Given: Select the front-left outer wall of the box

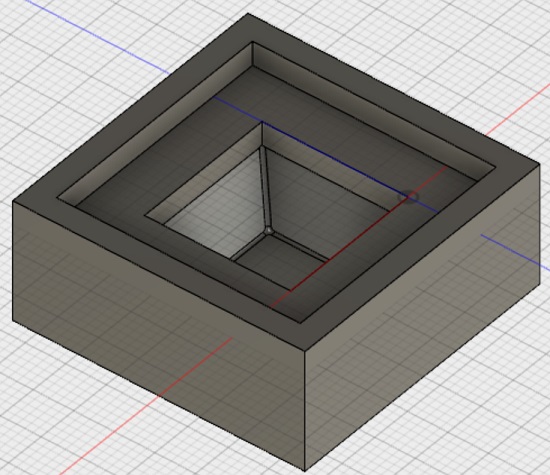Looking at the screenshot, I should (x=158, y=337).
